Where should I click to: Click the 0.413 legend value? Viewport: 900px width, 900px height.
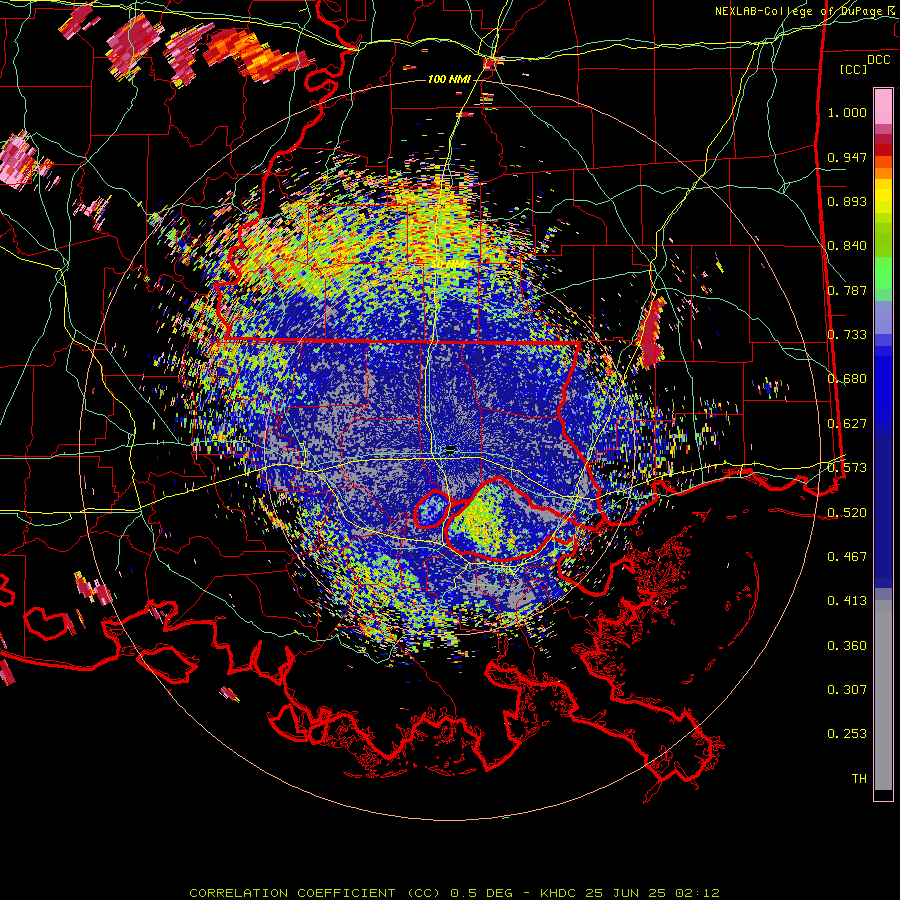click(x=847, y=601)
